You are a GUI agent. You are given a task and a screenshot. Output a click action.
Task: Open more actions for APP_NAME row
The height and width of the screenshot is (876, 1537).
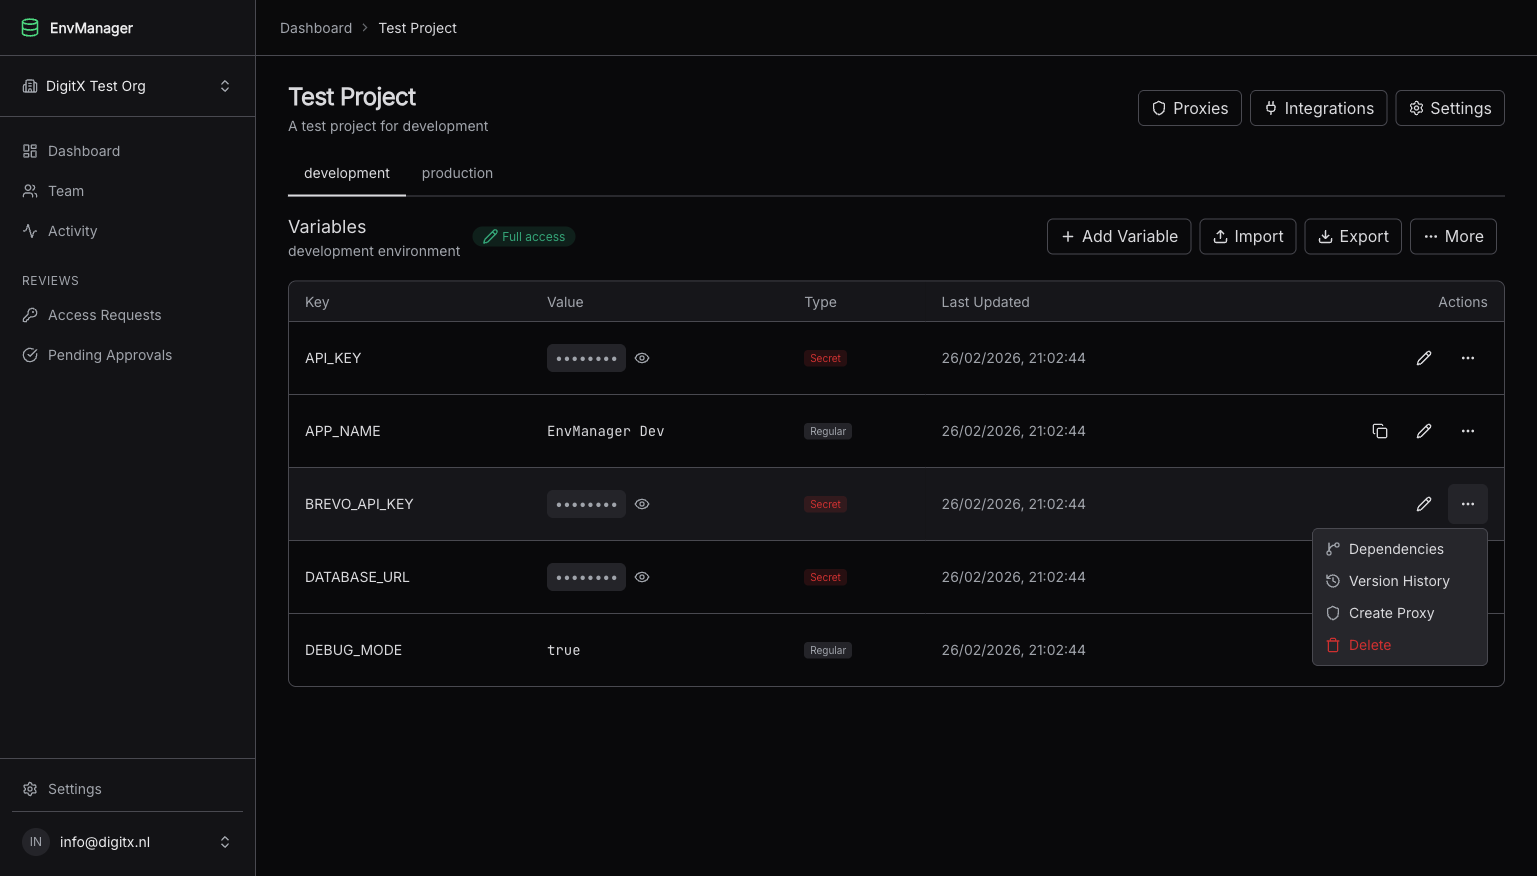(1468, 431)
